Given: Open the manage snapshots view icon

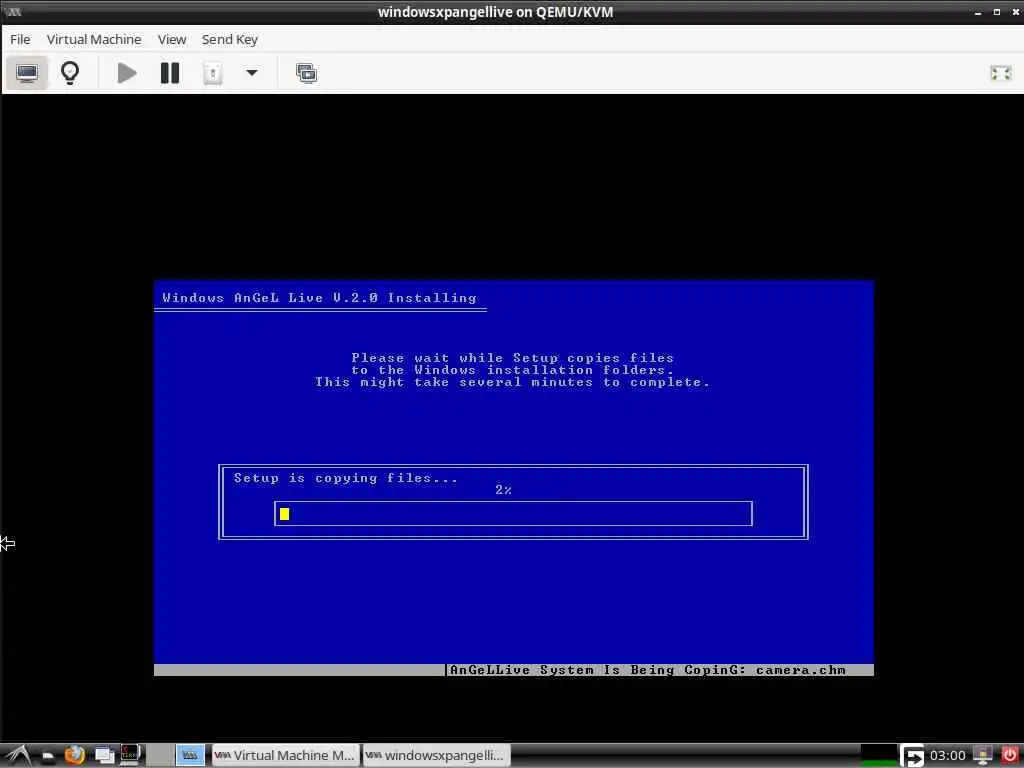Looking at the screenshot, I should click(306, 72).
